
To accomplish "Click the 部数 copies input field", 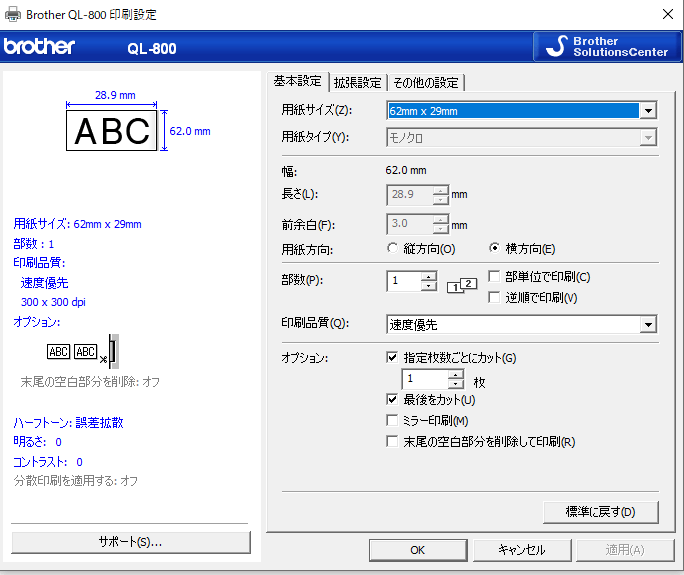I will tap(404, 281).
